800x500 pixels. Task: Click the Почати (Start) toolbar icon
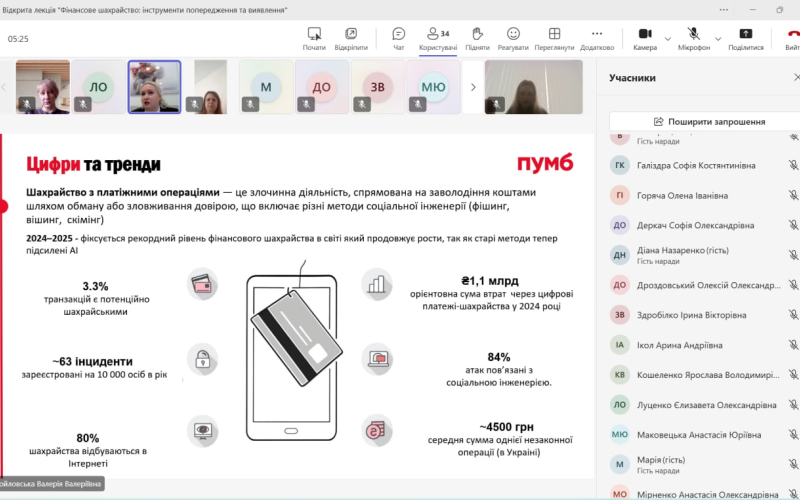[x=314, y=38]
